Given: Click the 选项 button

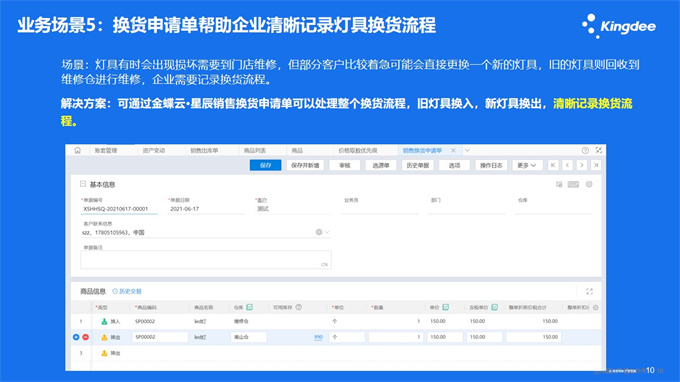Looking at the screenshot, I should tap(454, 165).
